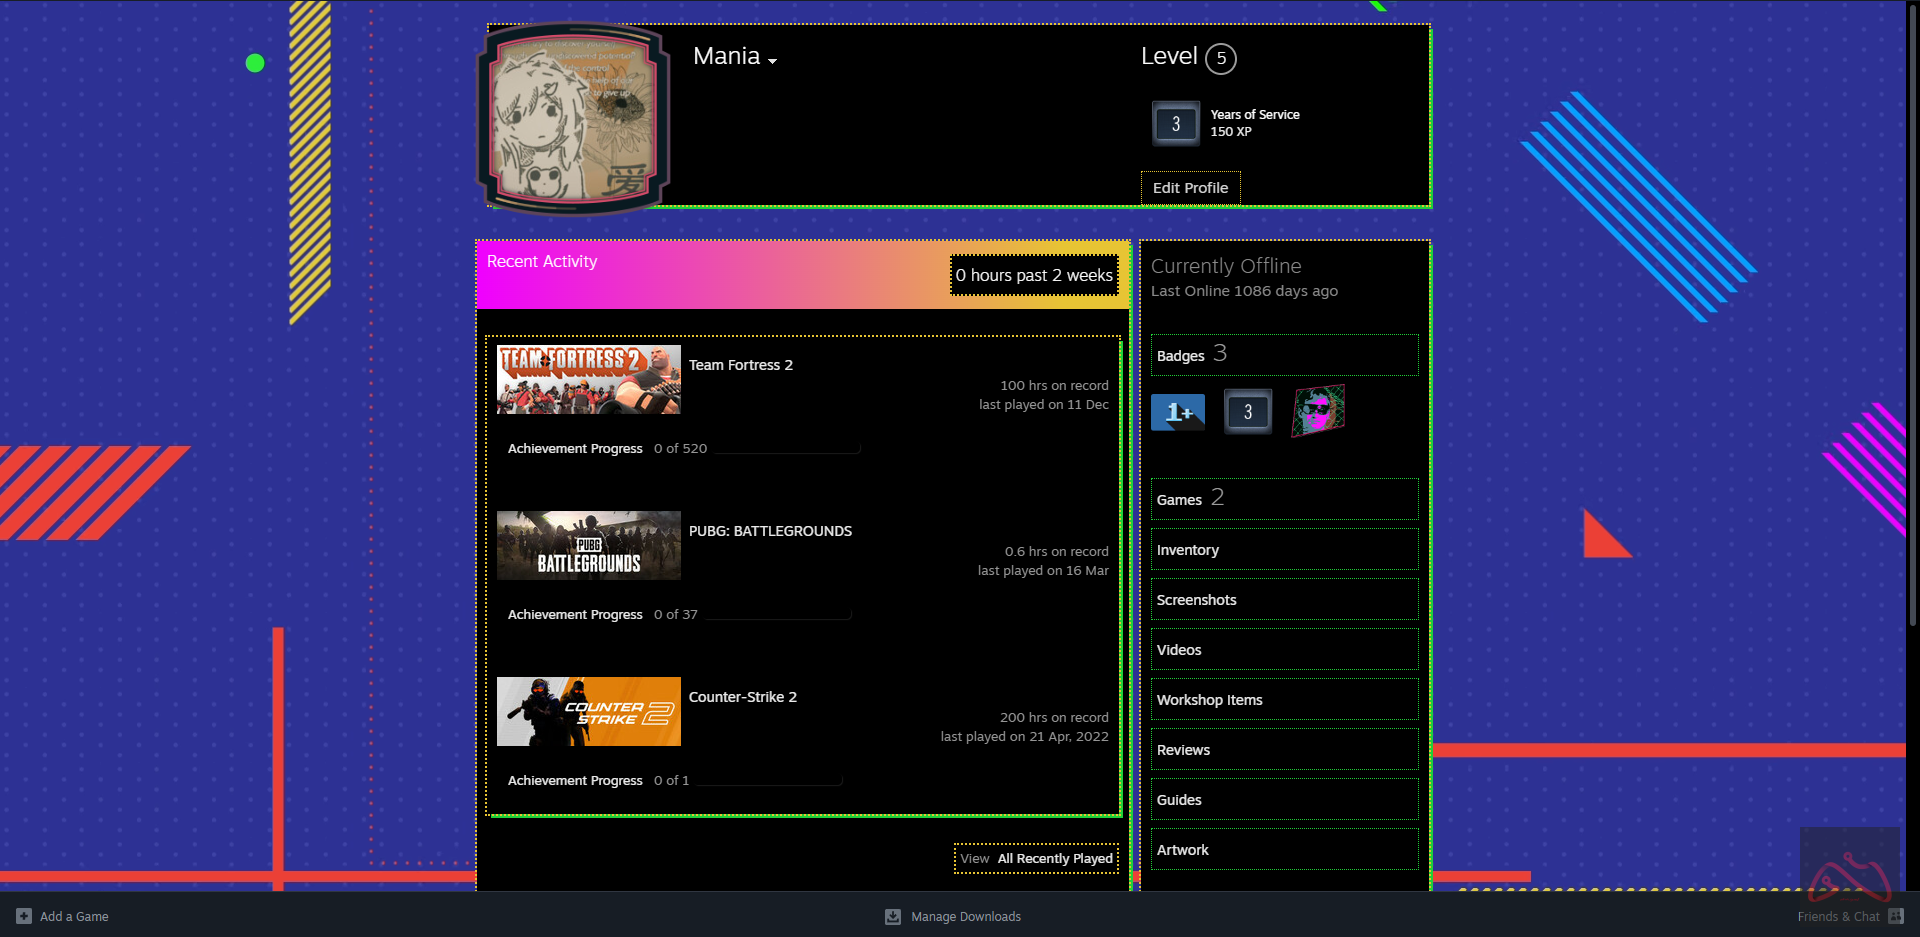
Task: Open View All Recently Played link
Action: pos(1036,859)
